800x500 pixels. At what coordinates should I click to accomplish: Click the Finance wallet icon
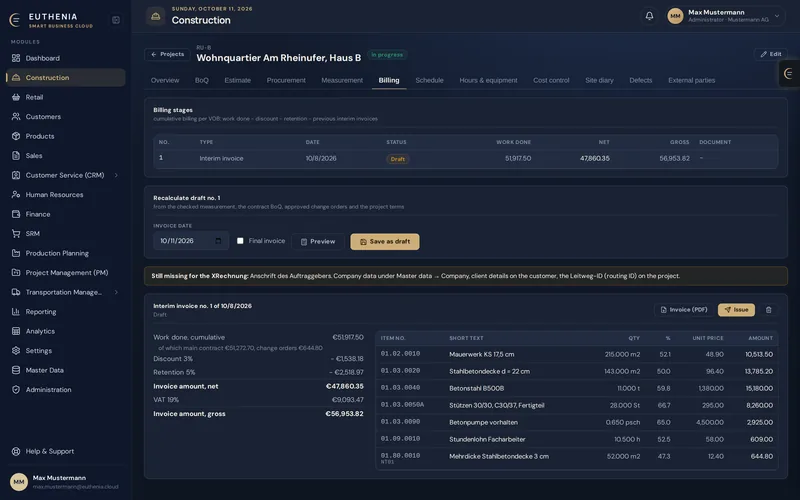[x=16, y=214]
